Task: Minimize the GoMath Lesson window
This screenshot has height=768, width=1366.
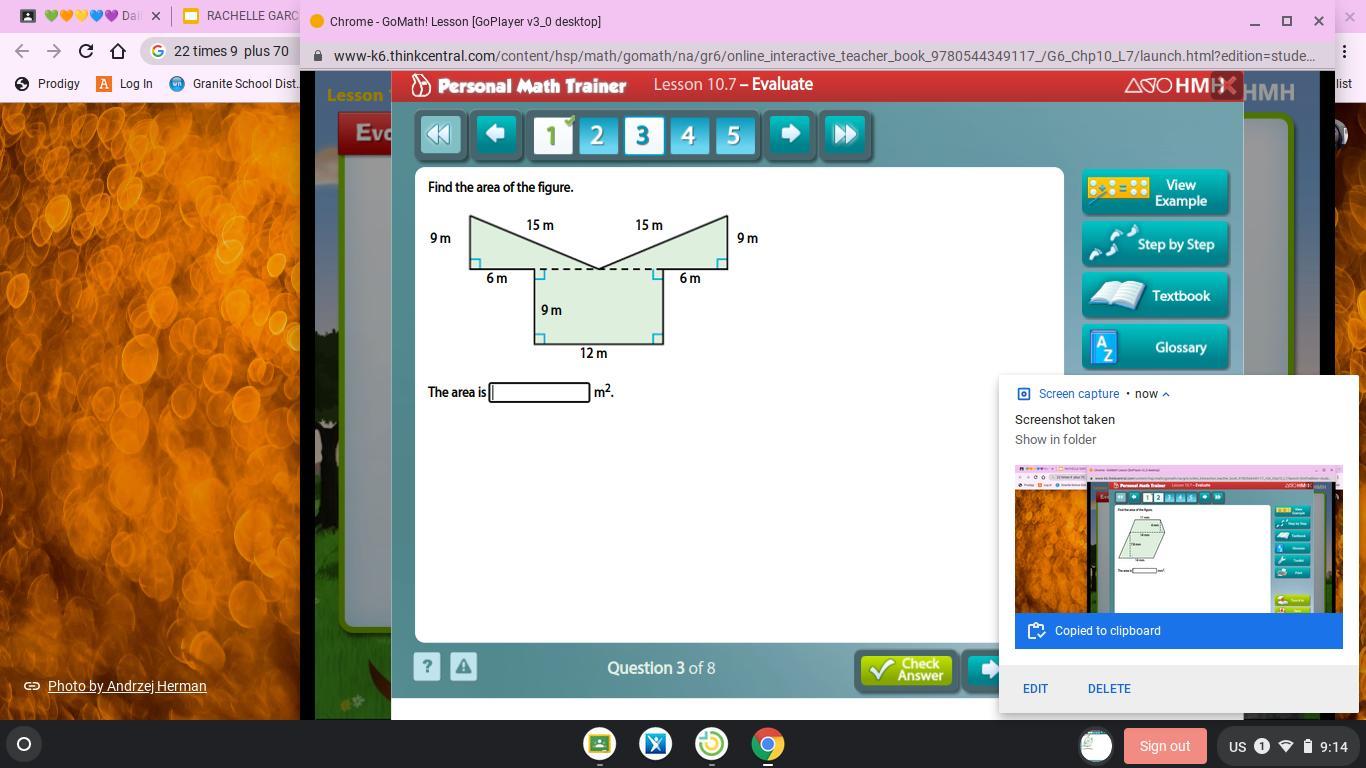Action: tap(1254, 21)
